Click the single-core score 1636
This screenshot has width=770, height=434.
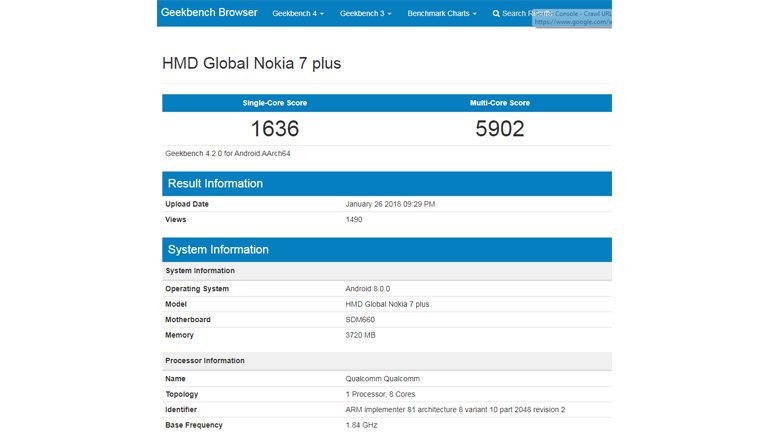pos(275,129)
